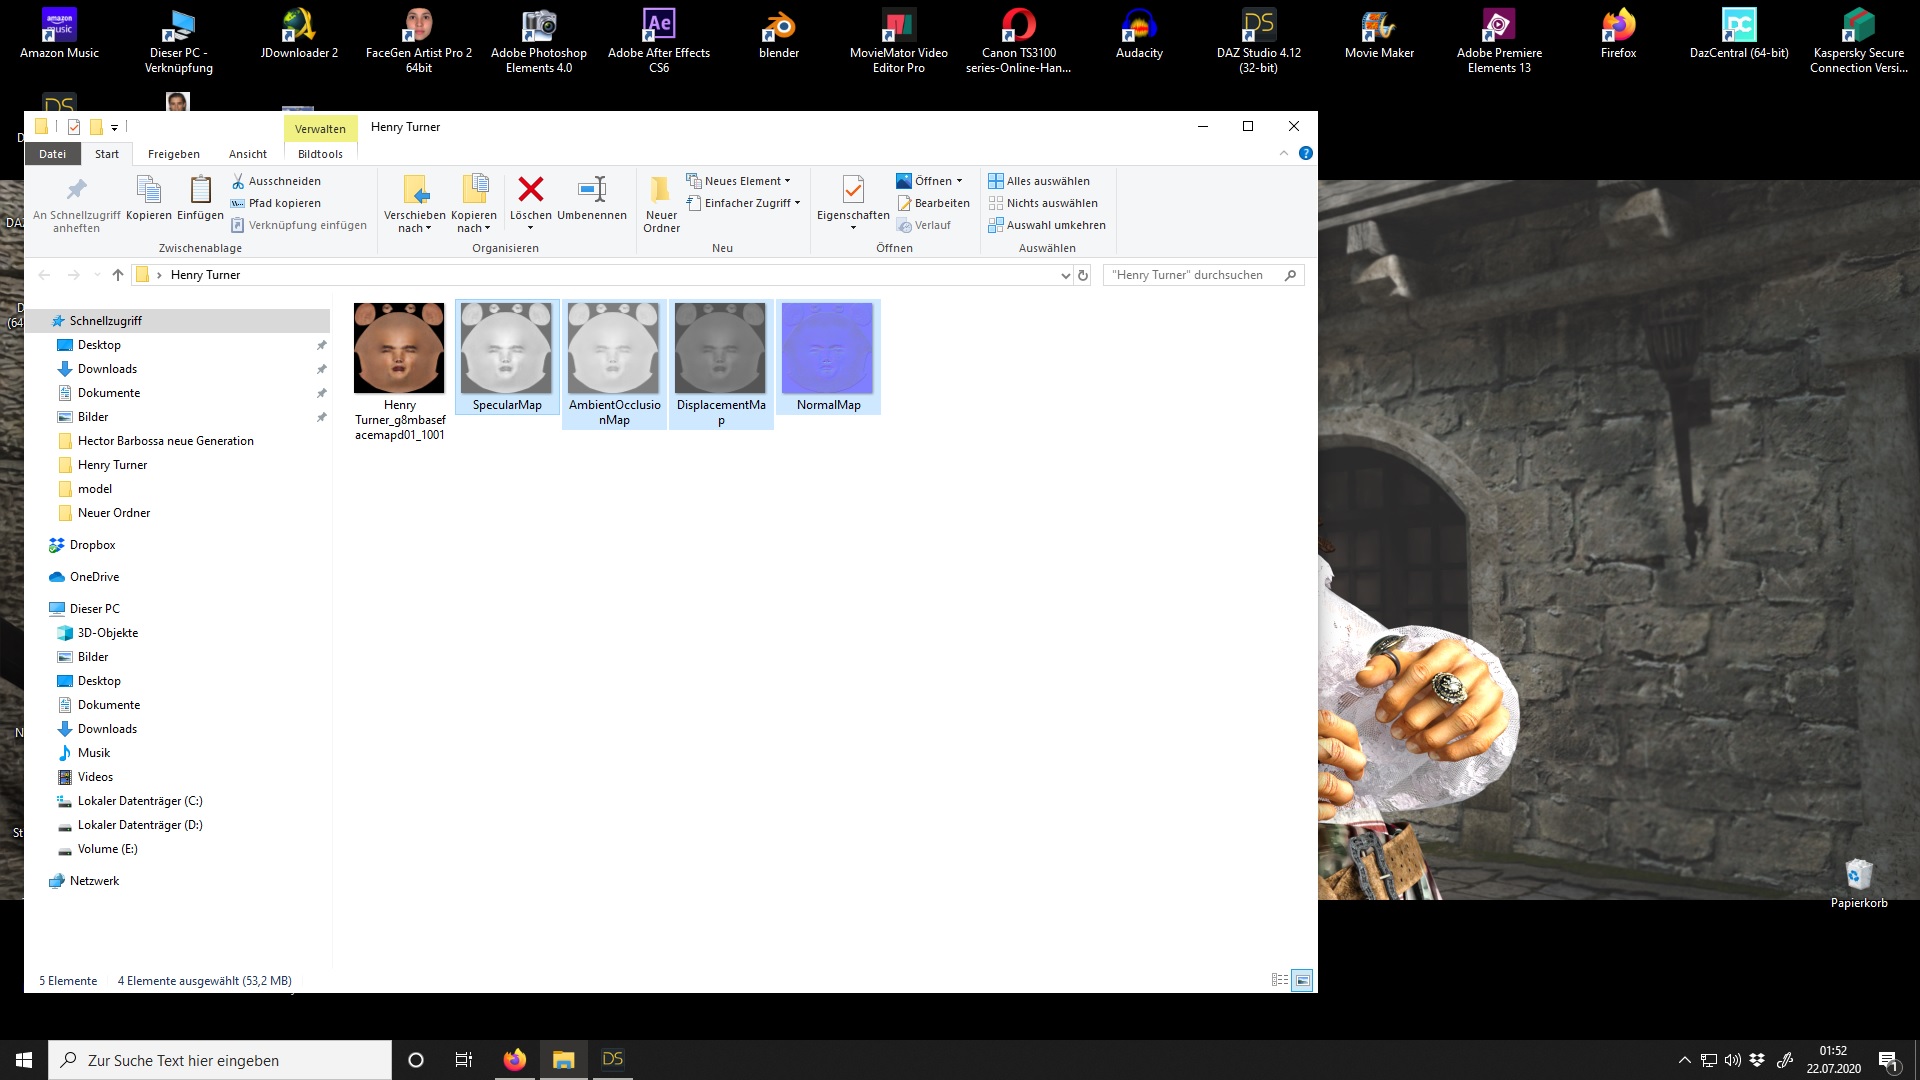Refresh the folder view via address bar
The height and width of the screenshot is (1080, 1920).
coord(1082,275)
